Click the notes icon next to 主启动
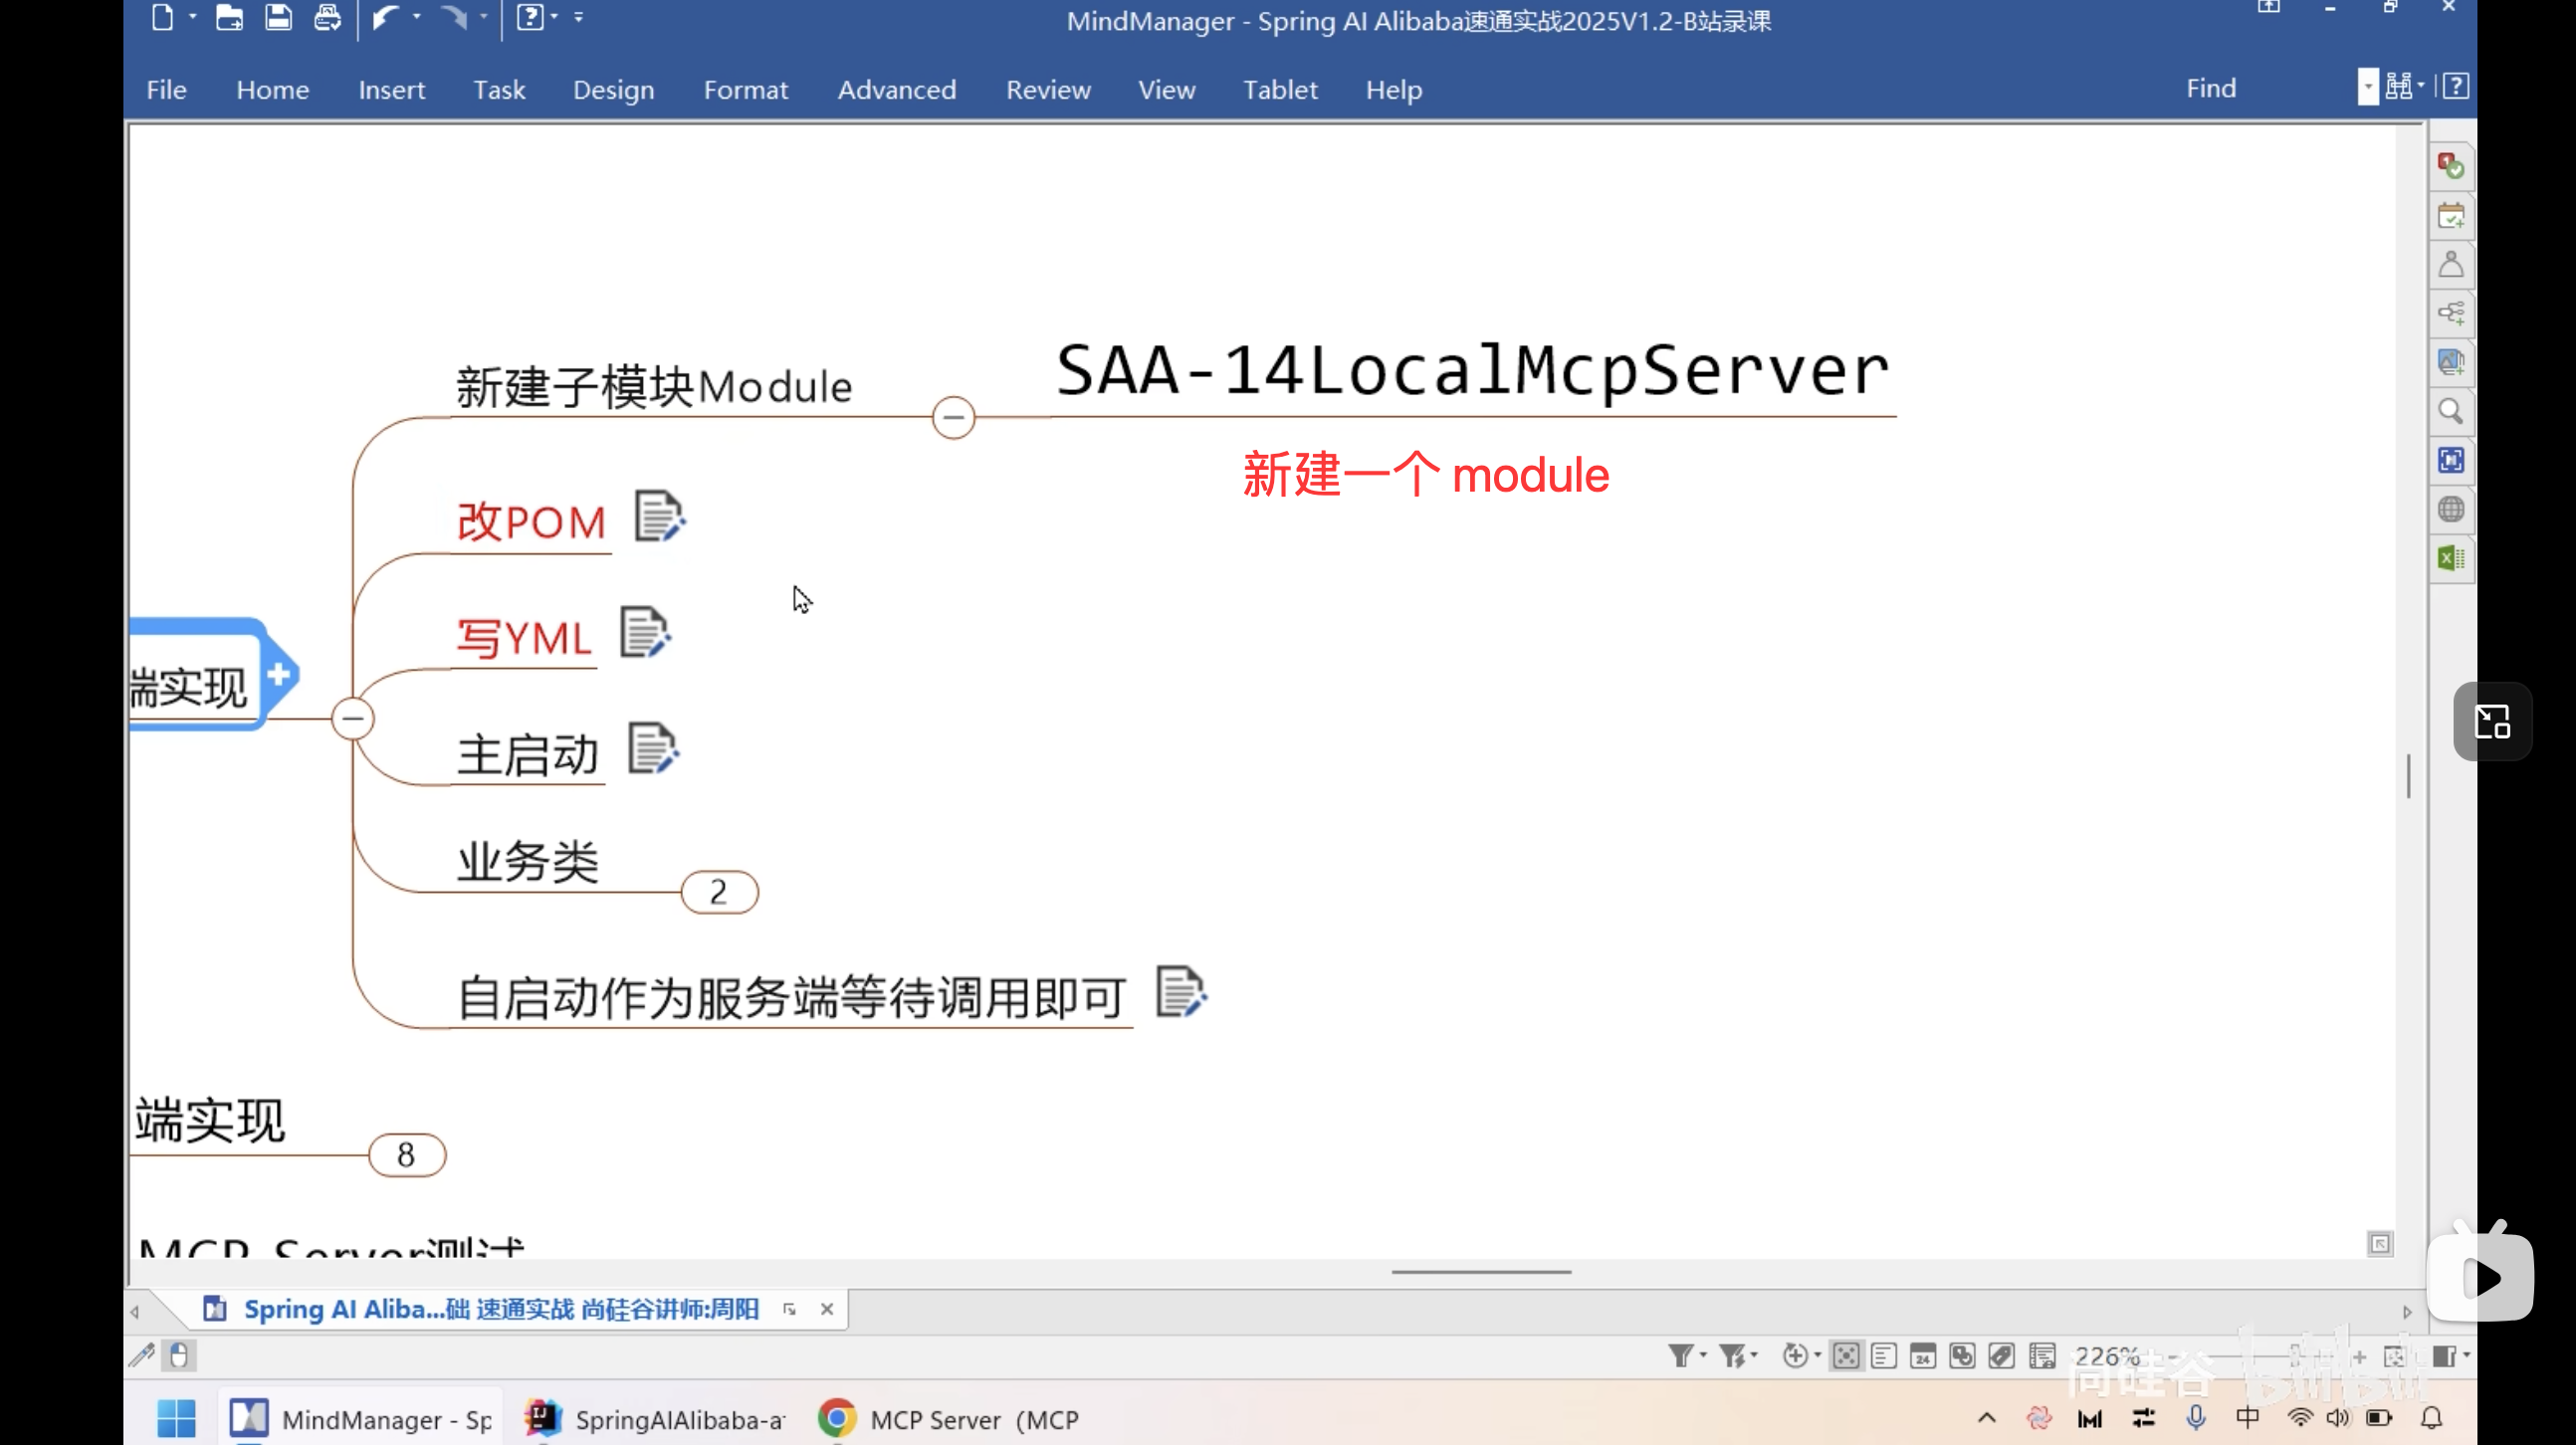This screenshot has width=2576, height=1445. pos(652,749)
